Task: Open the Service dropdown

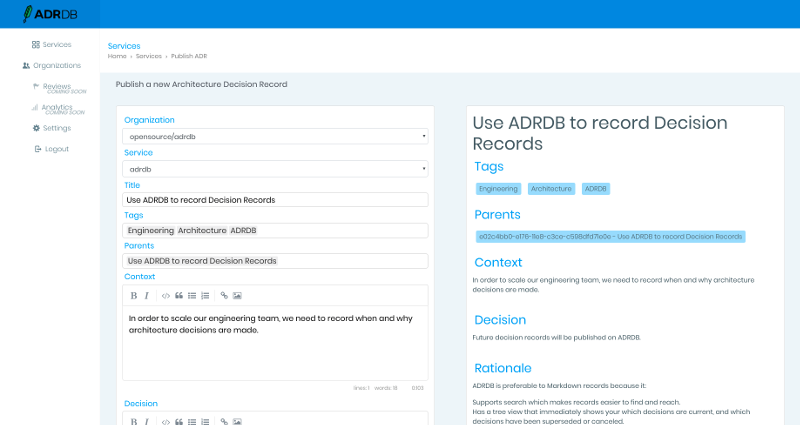Action: pyautogui.click(x=275, y=169)
